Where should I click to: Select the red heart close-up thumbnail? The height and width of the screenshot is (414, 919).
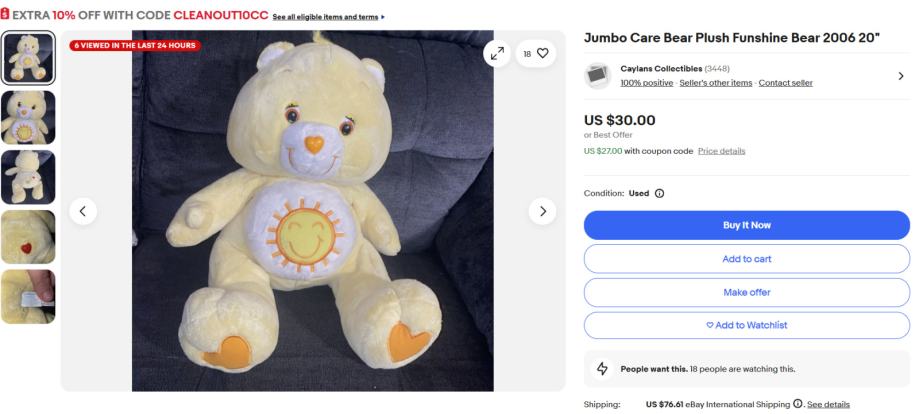pos(28,237)
